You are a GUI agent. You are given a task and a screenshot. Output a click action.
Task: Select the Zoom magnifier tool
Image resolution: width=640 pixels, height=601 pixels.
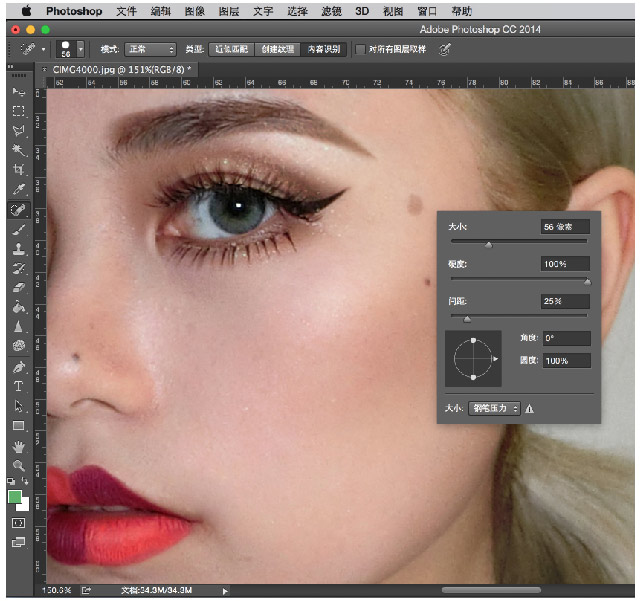pos(18,466)
